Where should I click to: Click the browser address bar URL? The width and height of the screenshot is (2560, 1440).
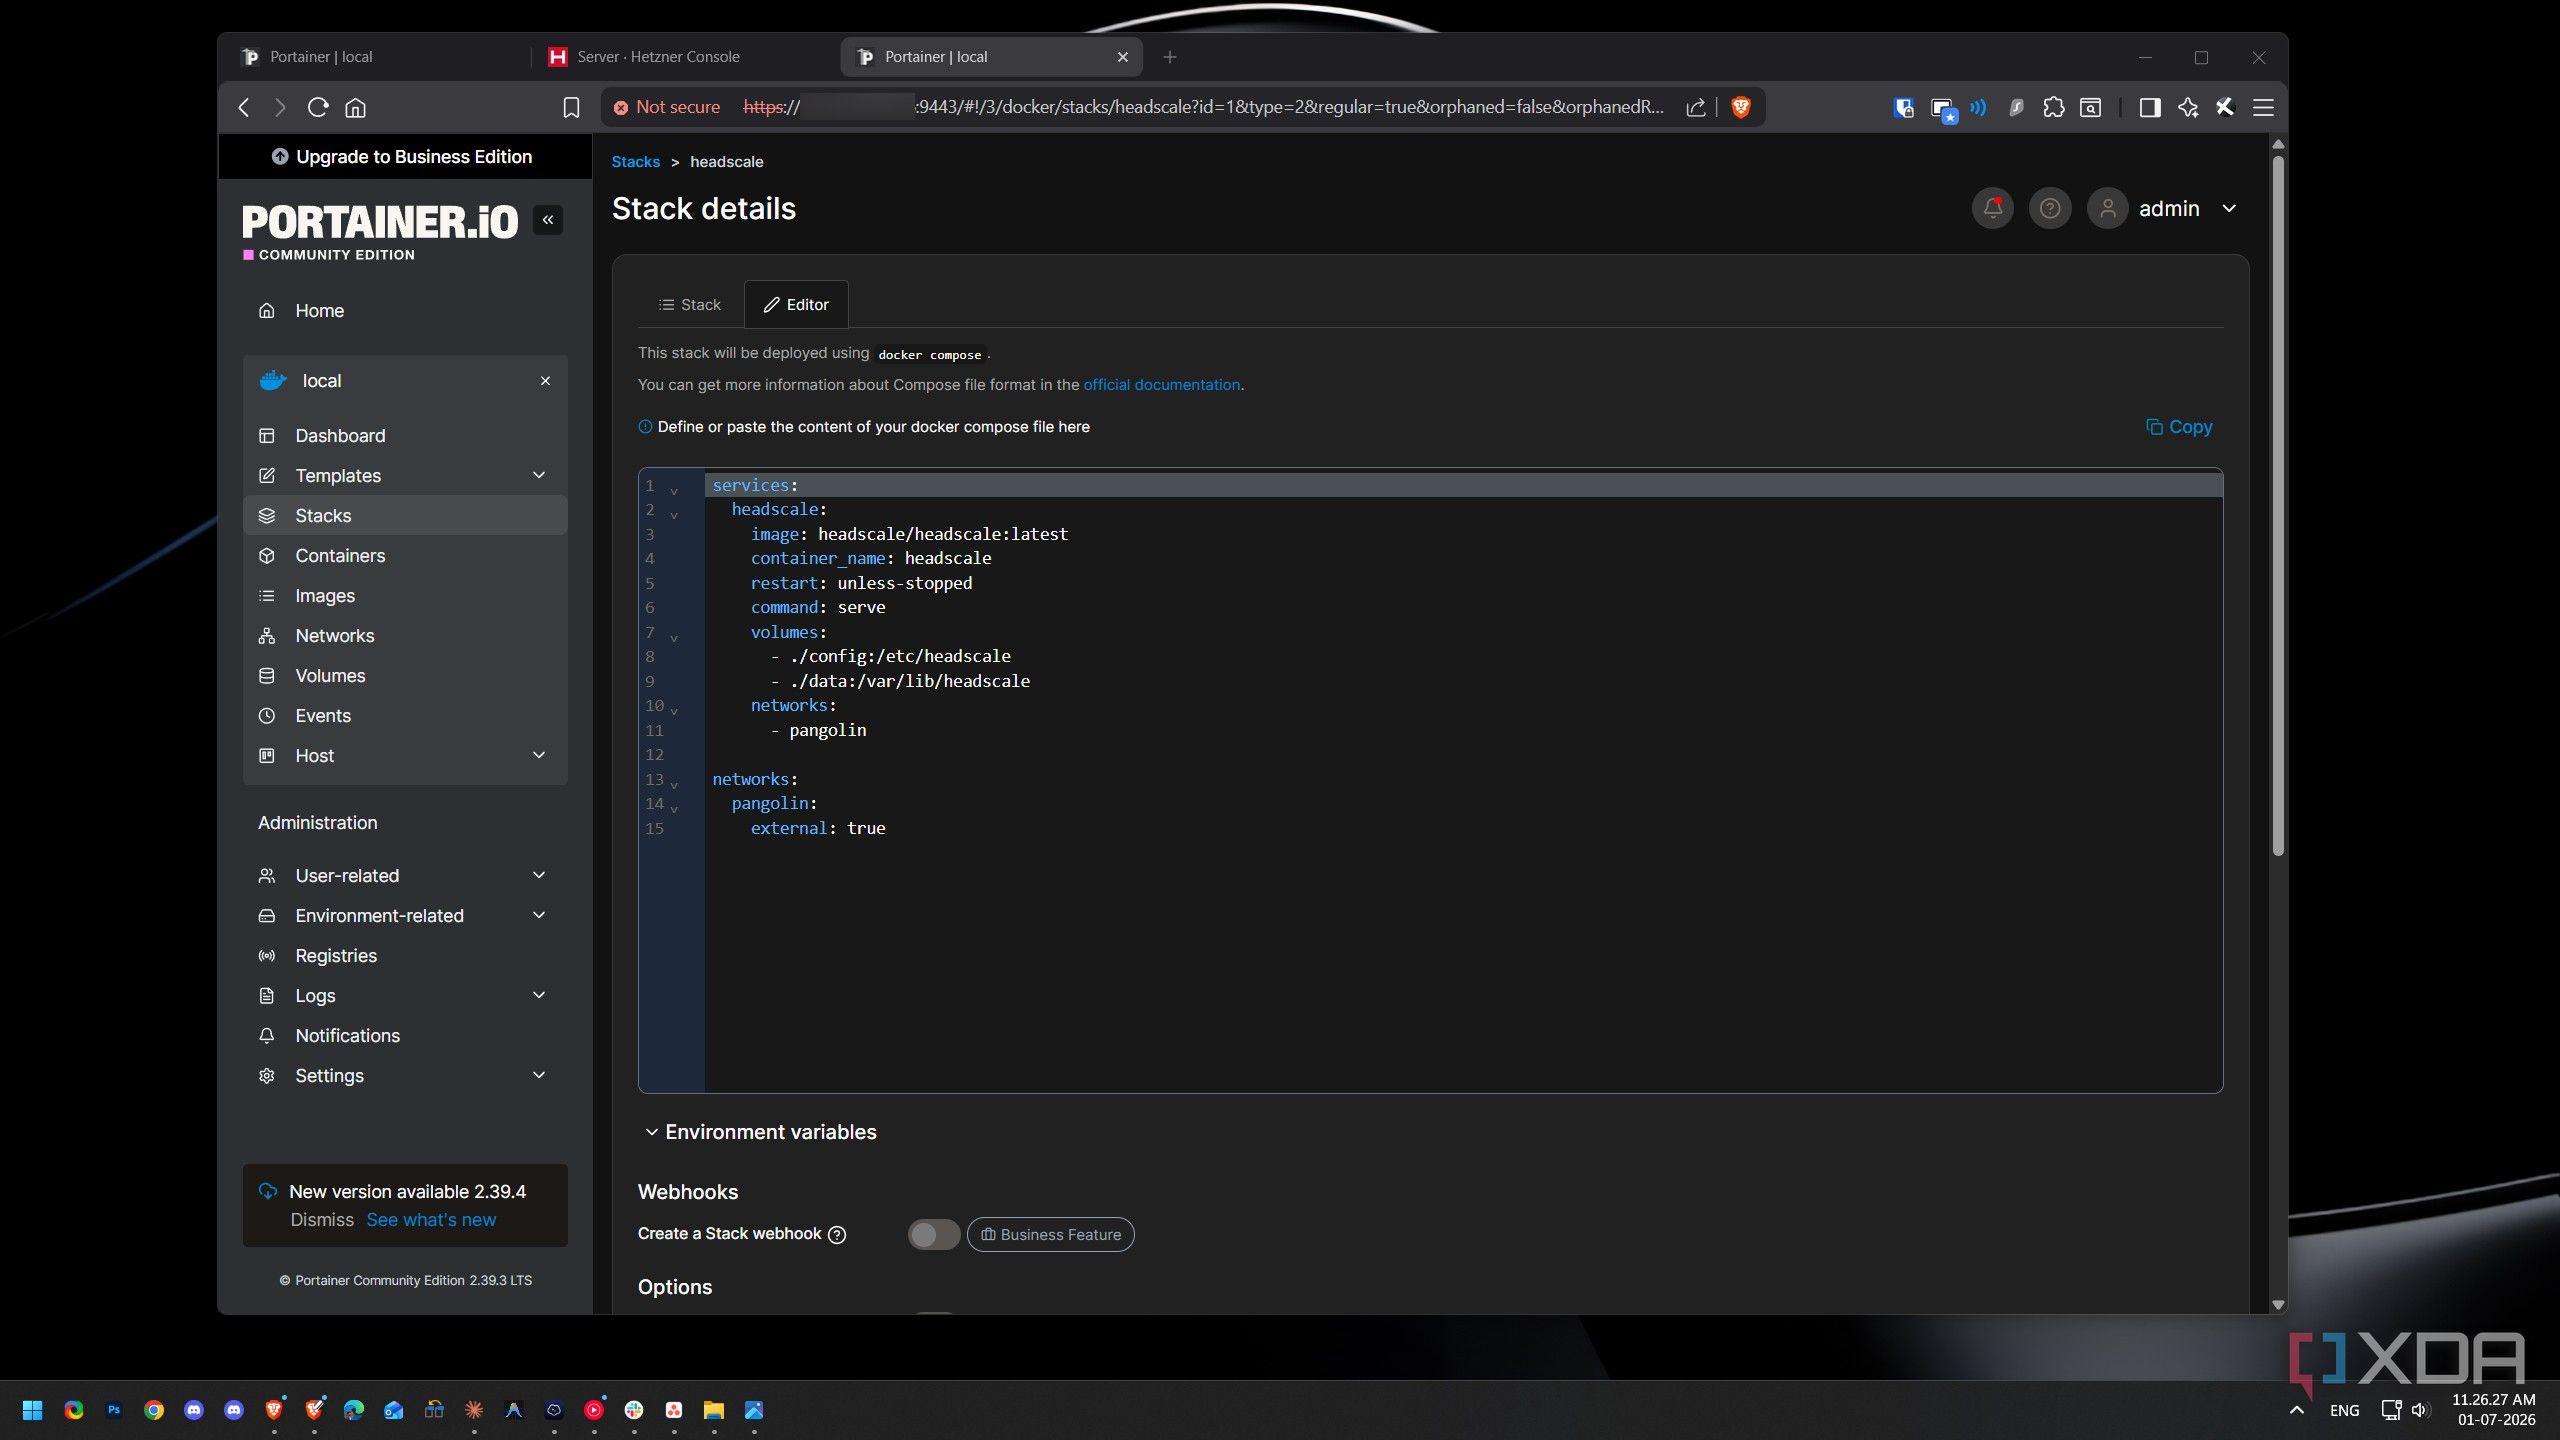tap(1203, 107)
